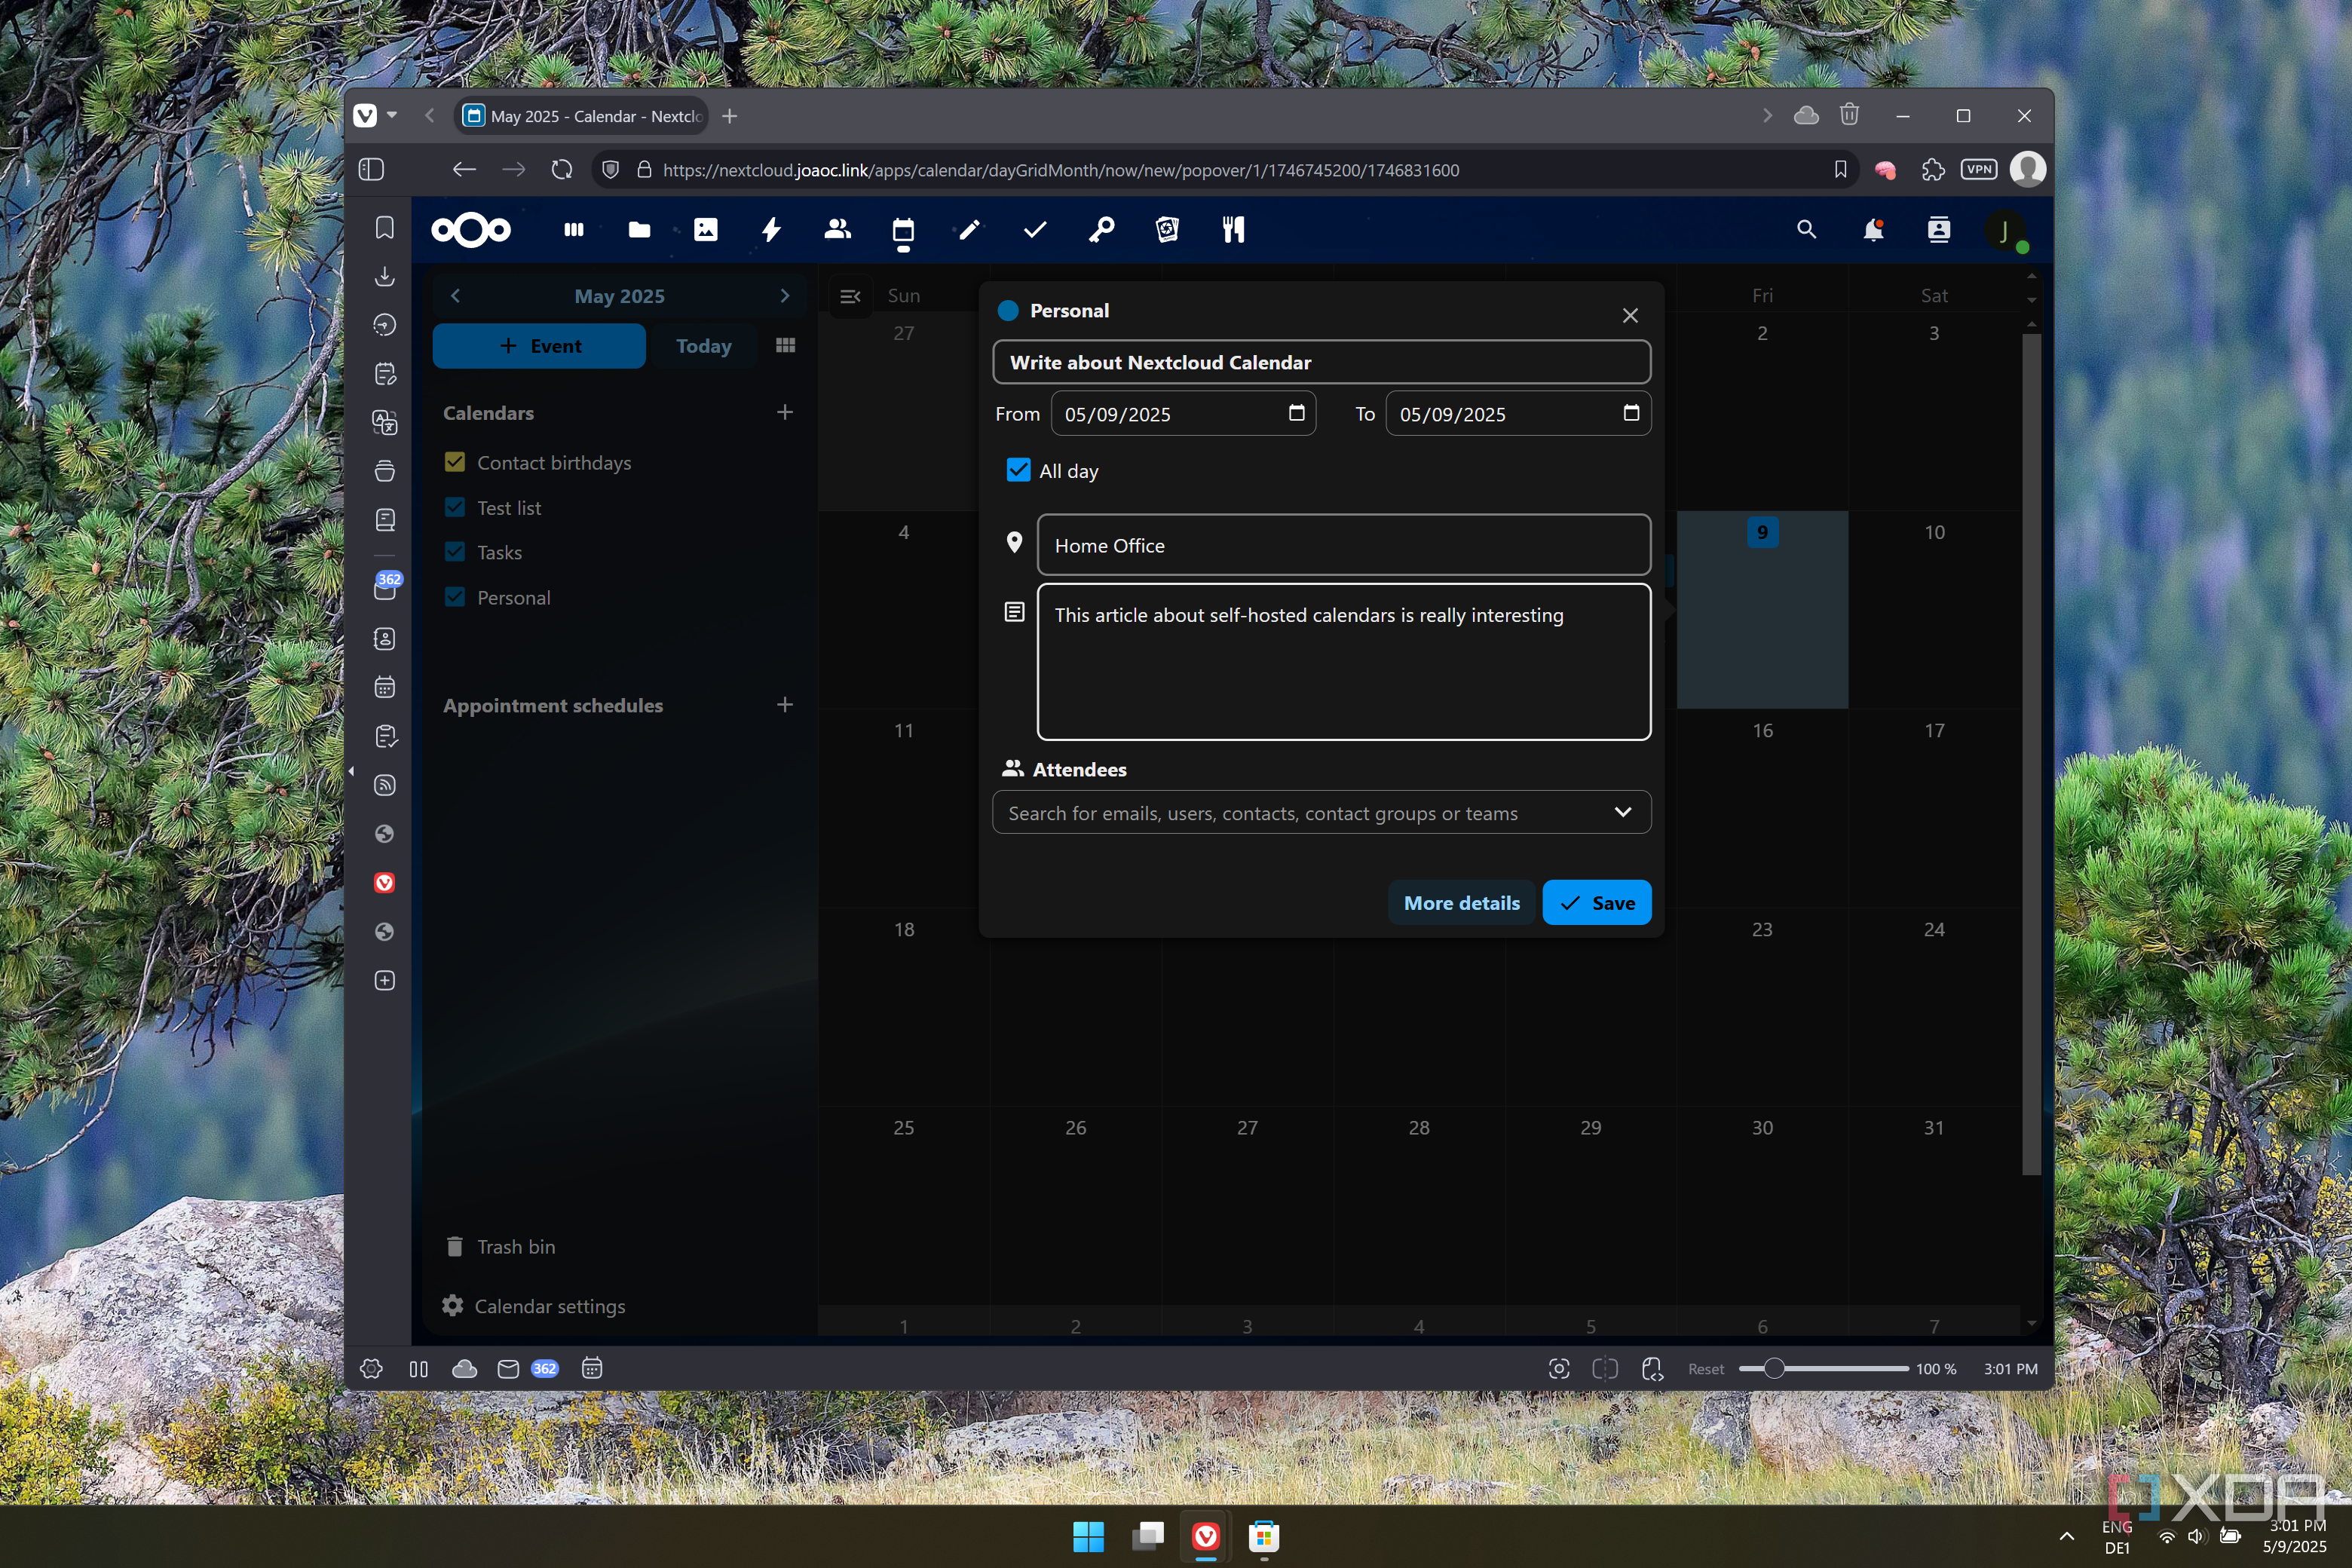Open the Tasks checkmark icon in header
This screenshot has width=2352, height=1568.
1035,230
